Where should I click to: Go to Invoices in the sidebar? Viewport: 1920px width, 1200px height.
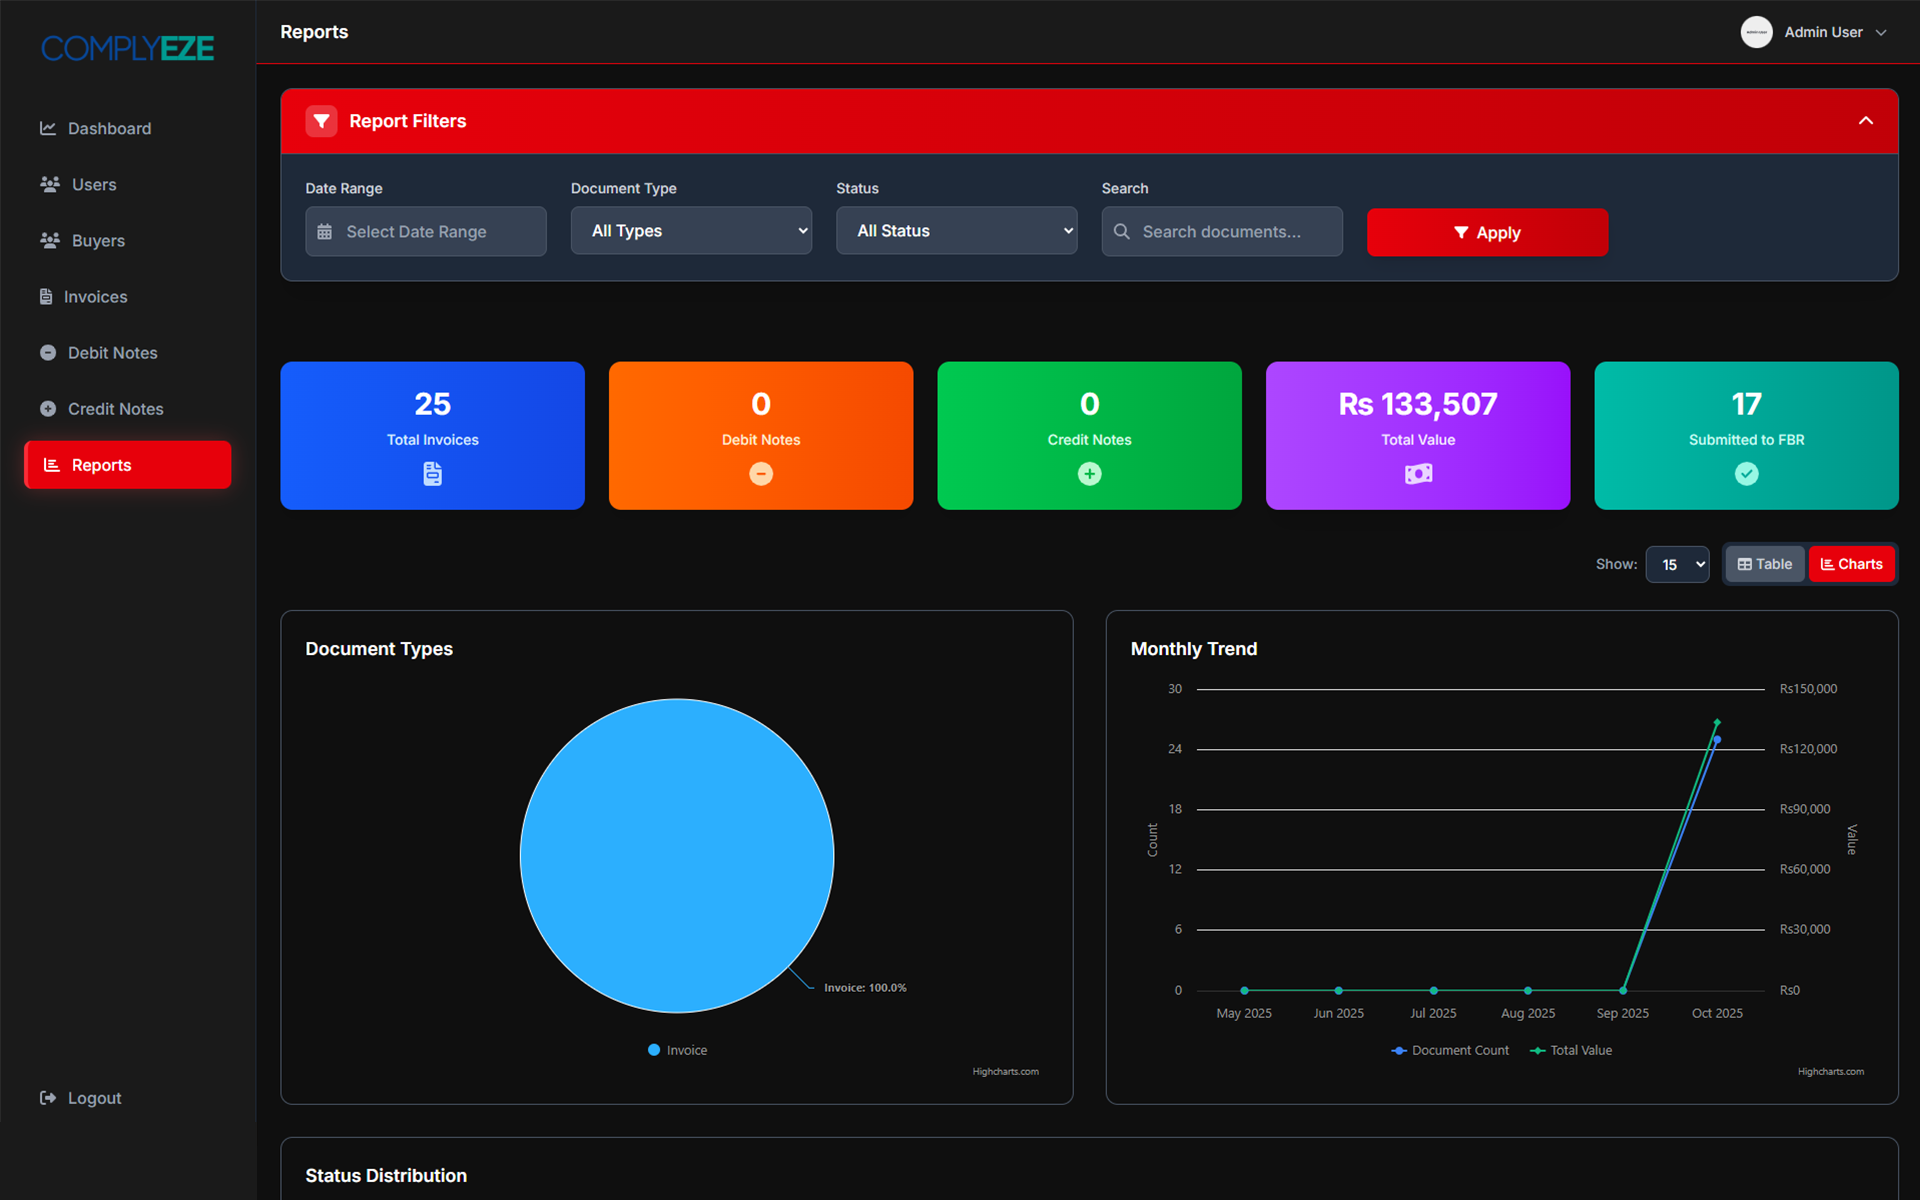[x=95, y=297]
